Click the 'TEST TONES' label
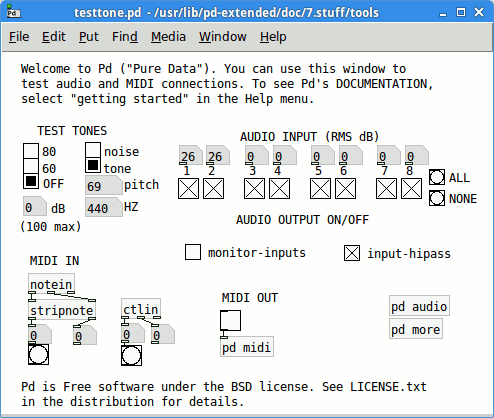Image resolution: width=494 pixels, height=418 pixels. 72,130
